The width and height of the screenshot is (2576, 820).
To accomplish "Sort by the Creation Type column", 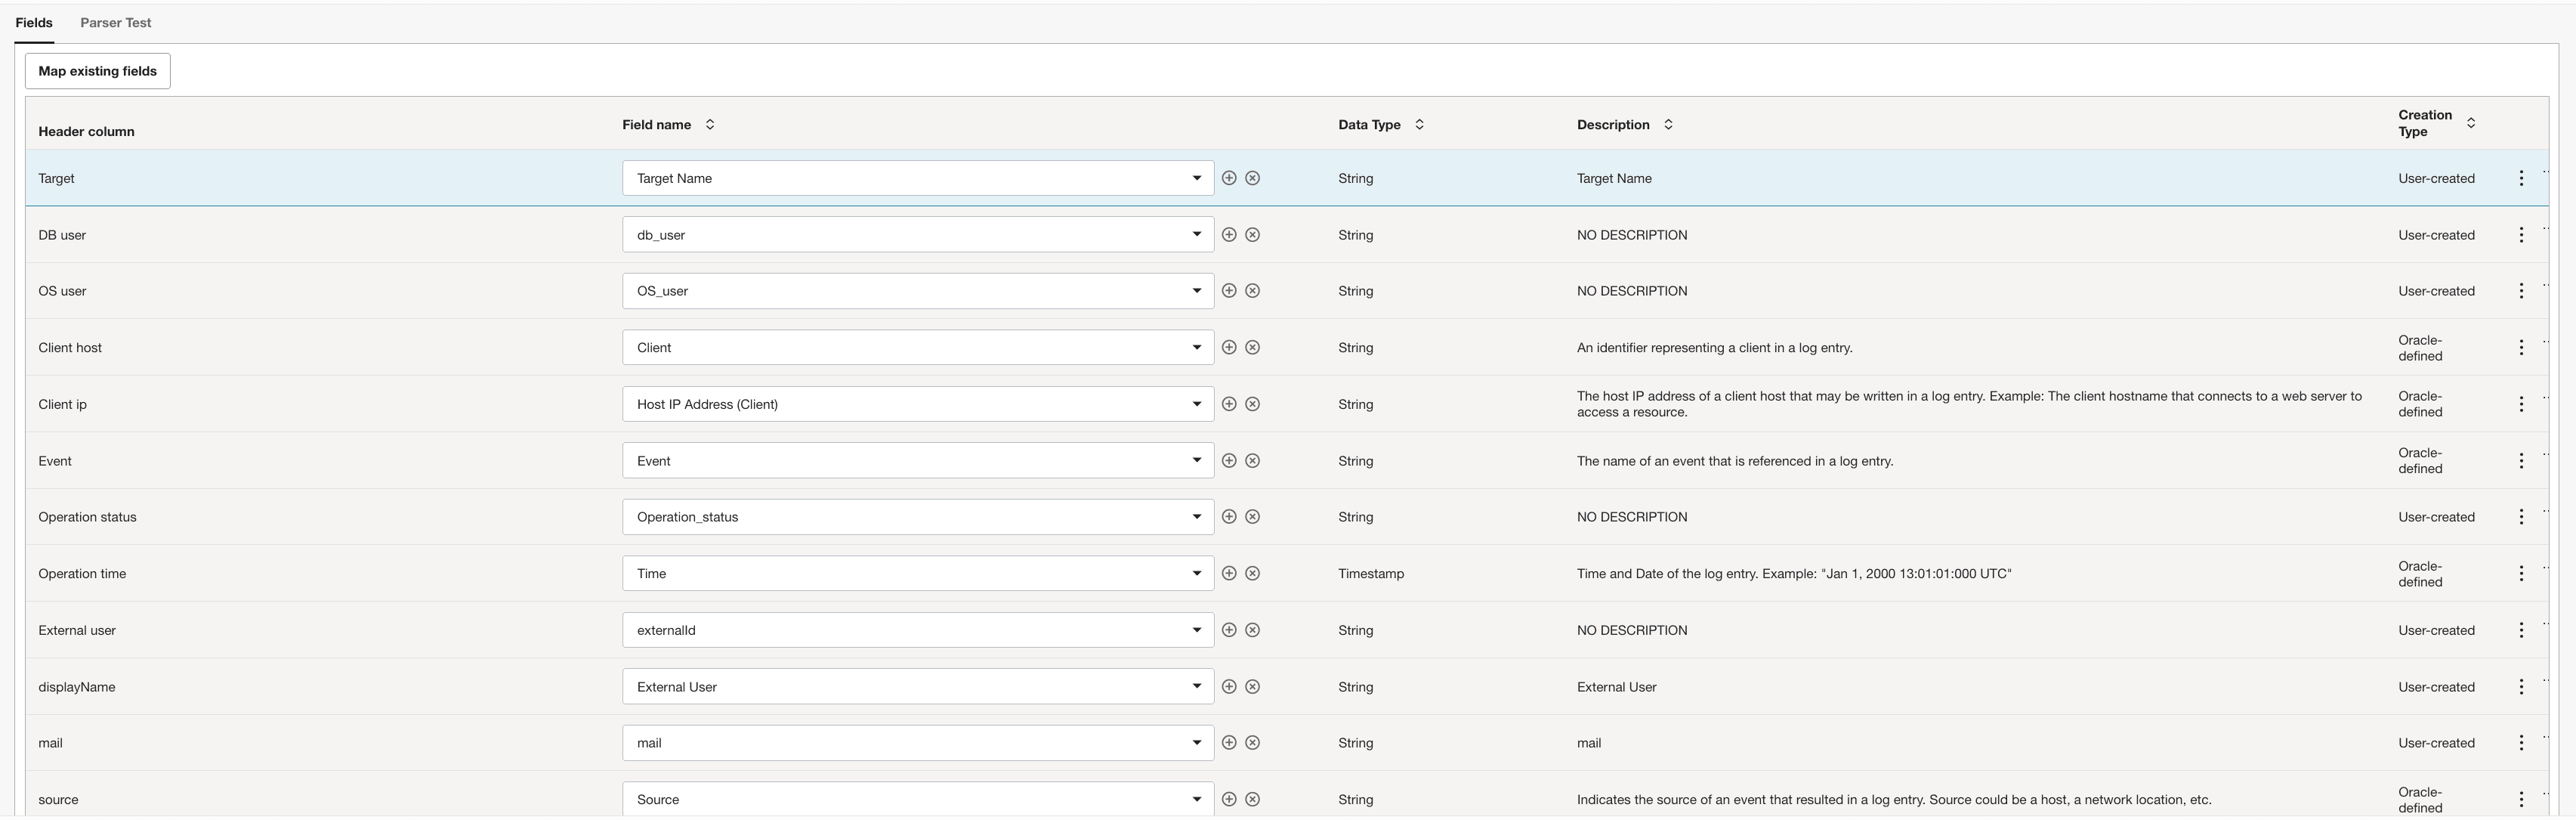I will tap(2471, 123).
